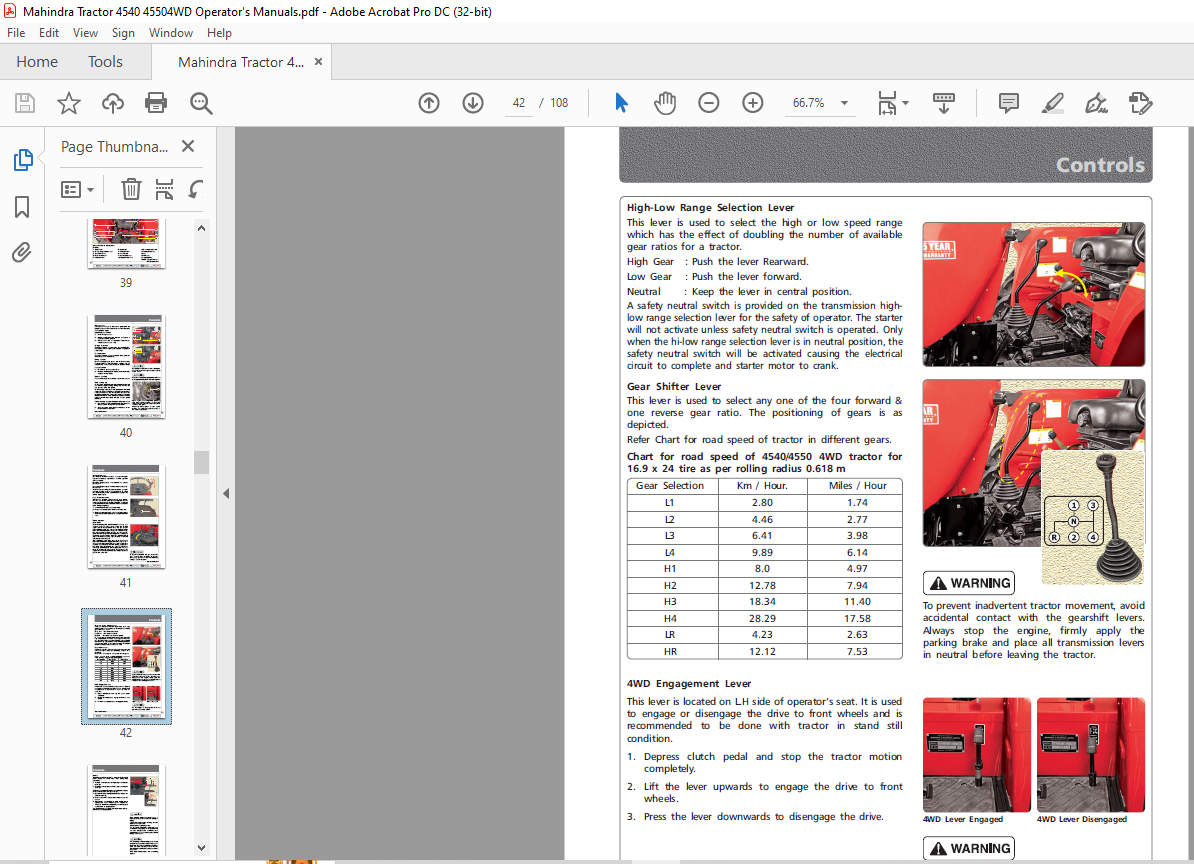Select the thumbnail below page 42
Image resolution: width=1194 pixels, height=864 pixels.
126,810
